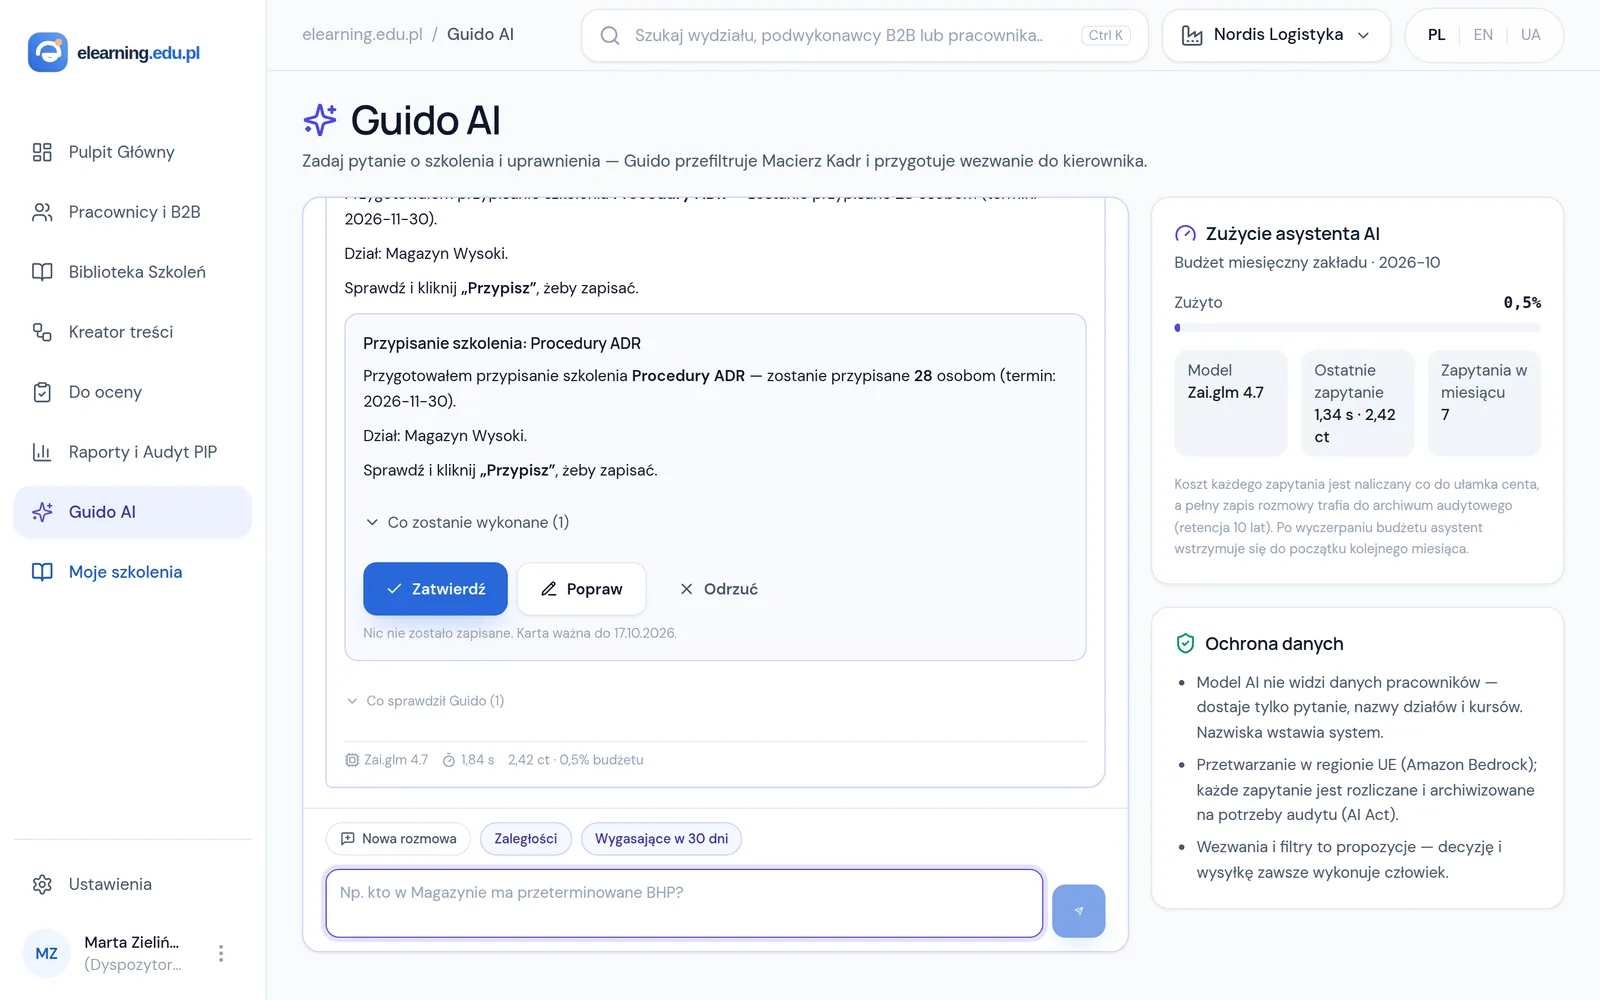Click the Zai.glm 4.7 model footer label
Image resolution: width=1600 pixels, height=1000 pixels.
(x=387, y=760)
